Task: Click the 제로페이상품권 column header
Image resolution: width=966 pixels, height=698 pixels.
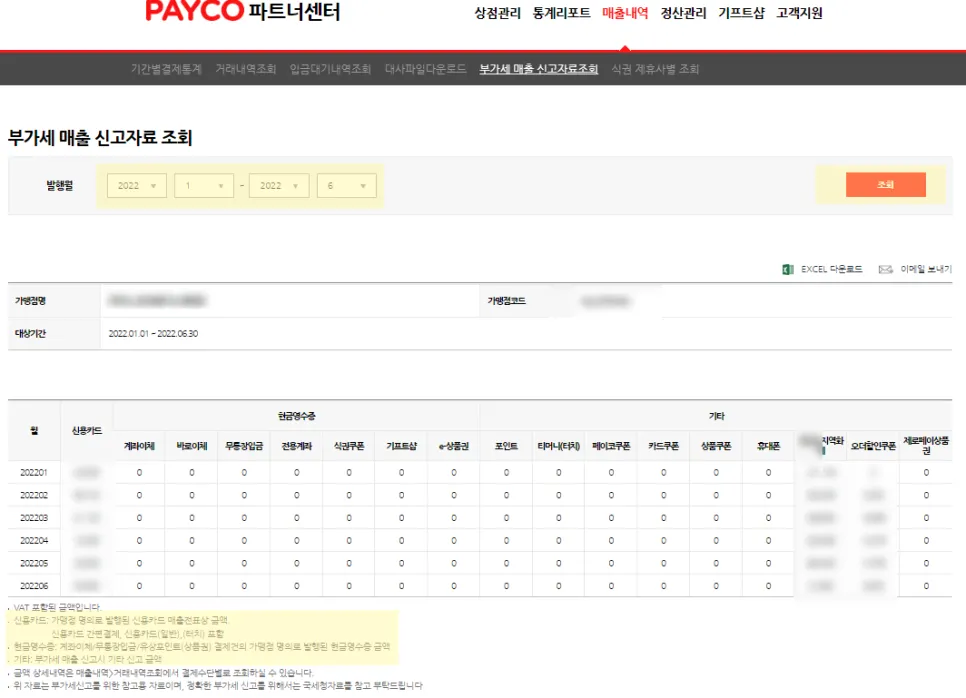Action: [926, 445]
